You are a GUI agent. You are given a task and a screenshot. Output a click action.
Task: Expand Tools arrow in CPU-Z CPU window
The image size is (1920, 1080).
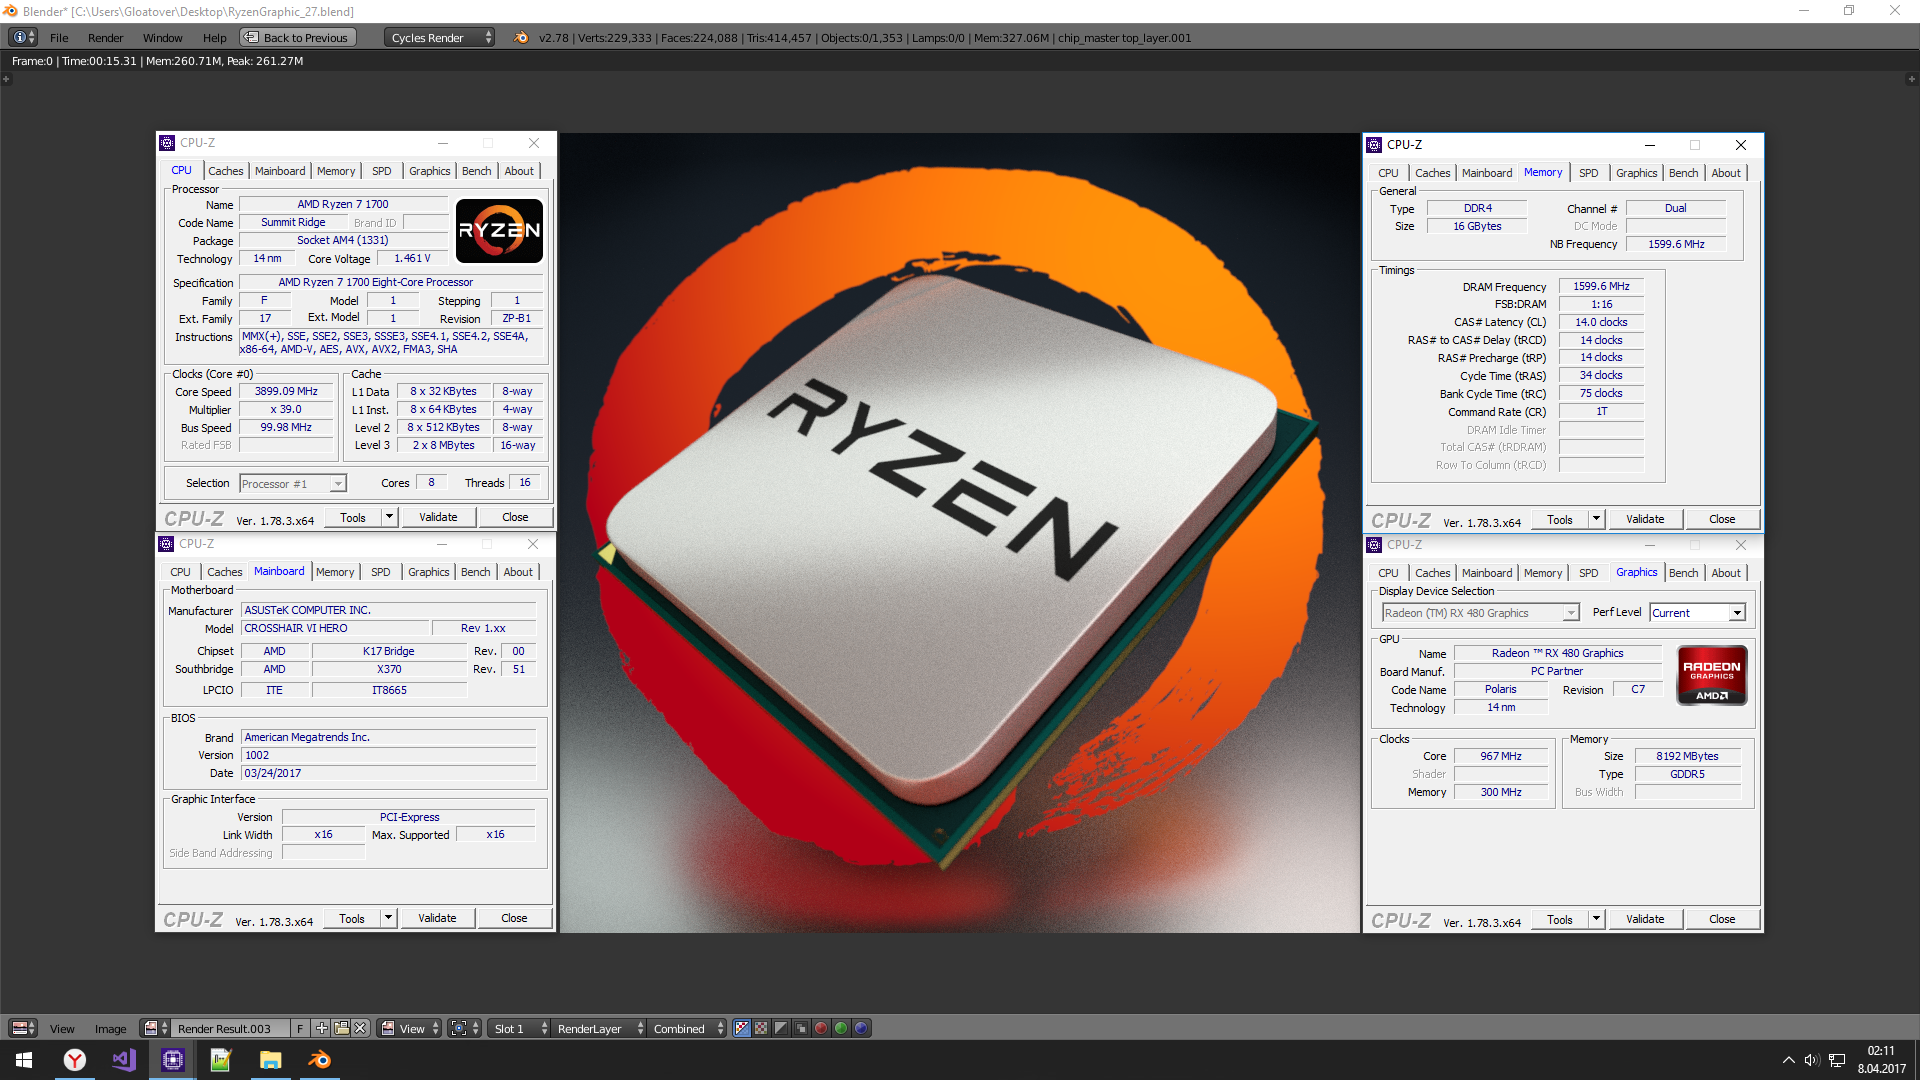click(389, 517)
